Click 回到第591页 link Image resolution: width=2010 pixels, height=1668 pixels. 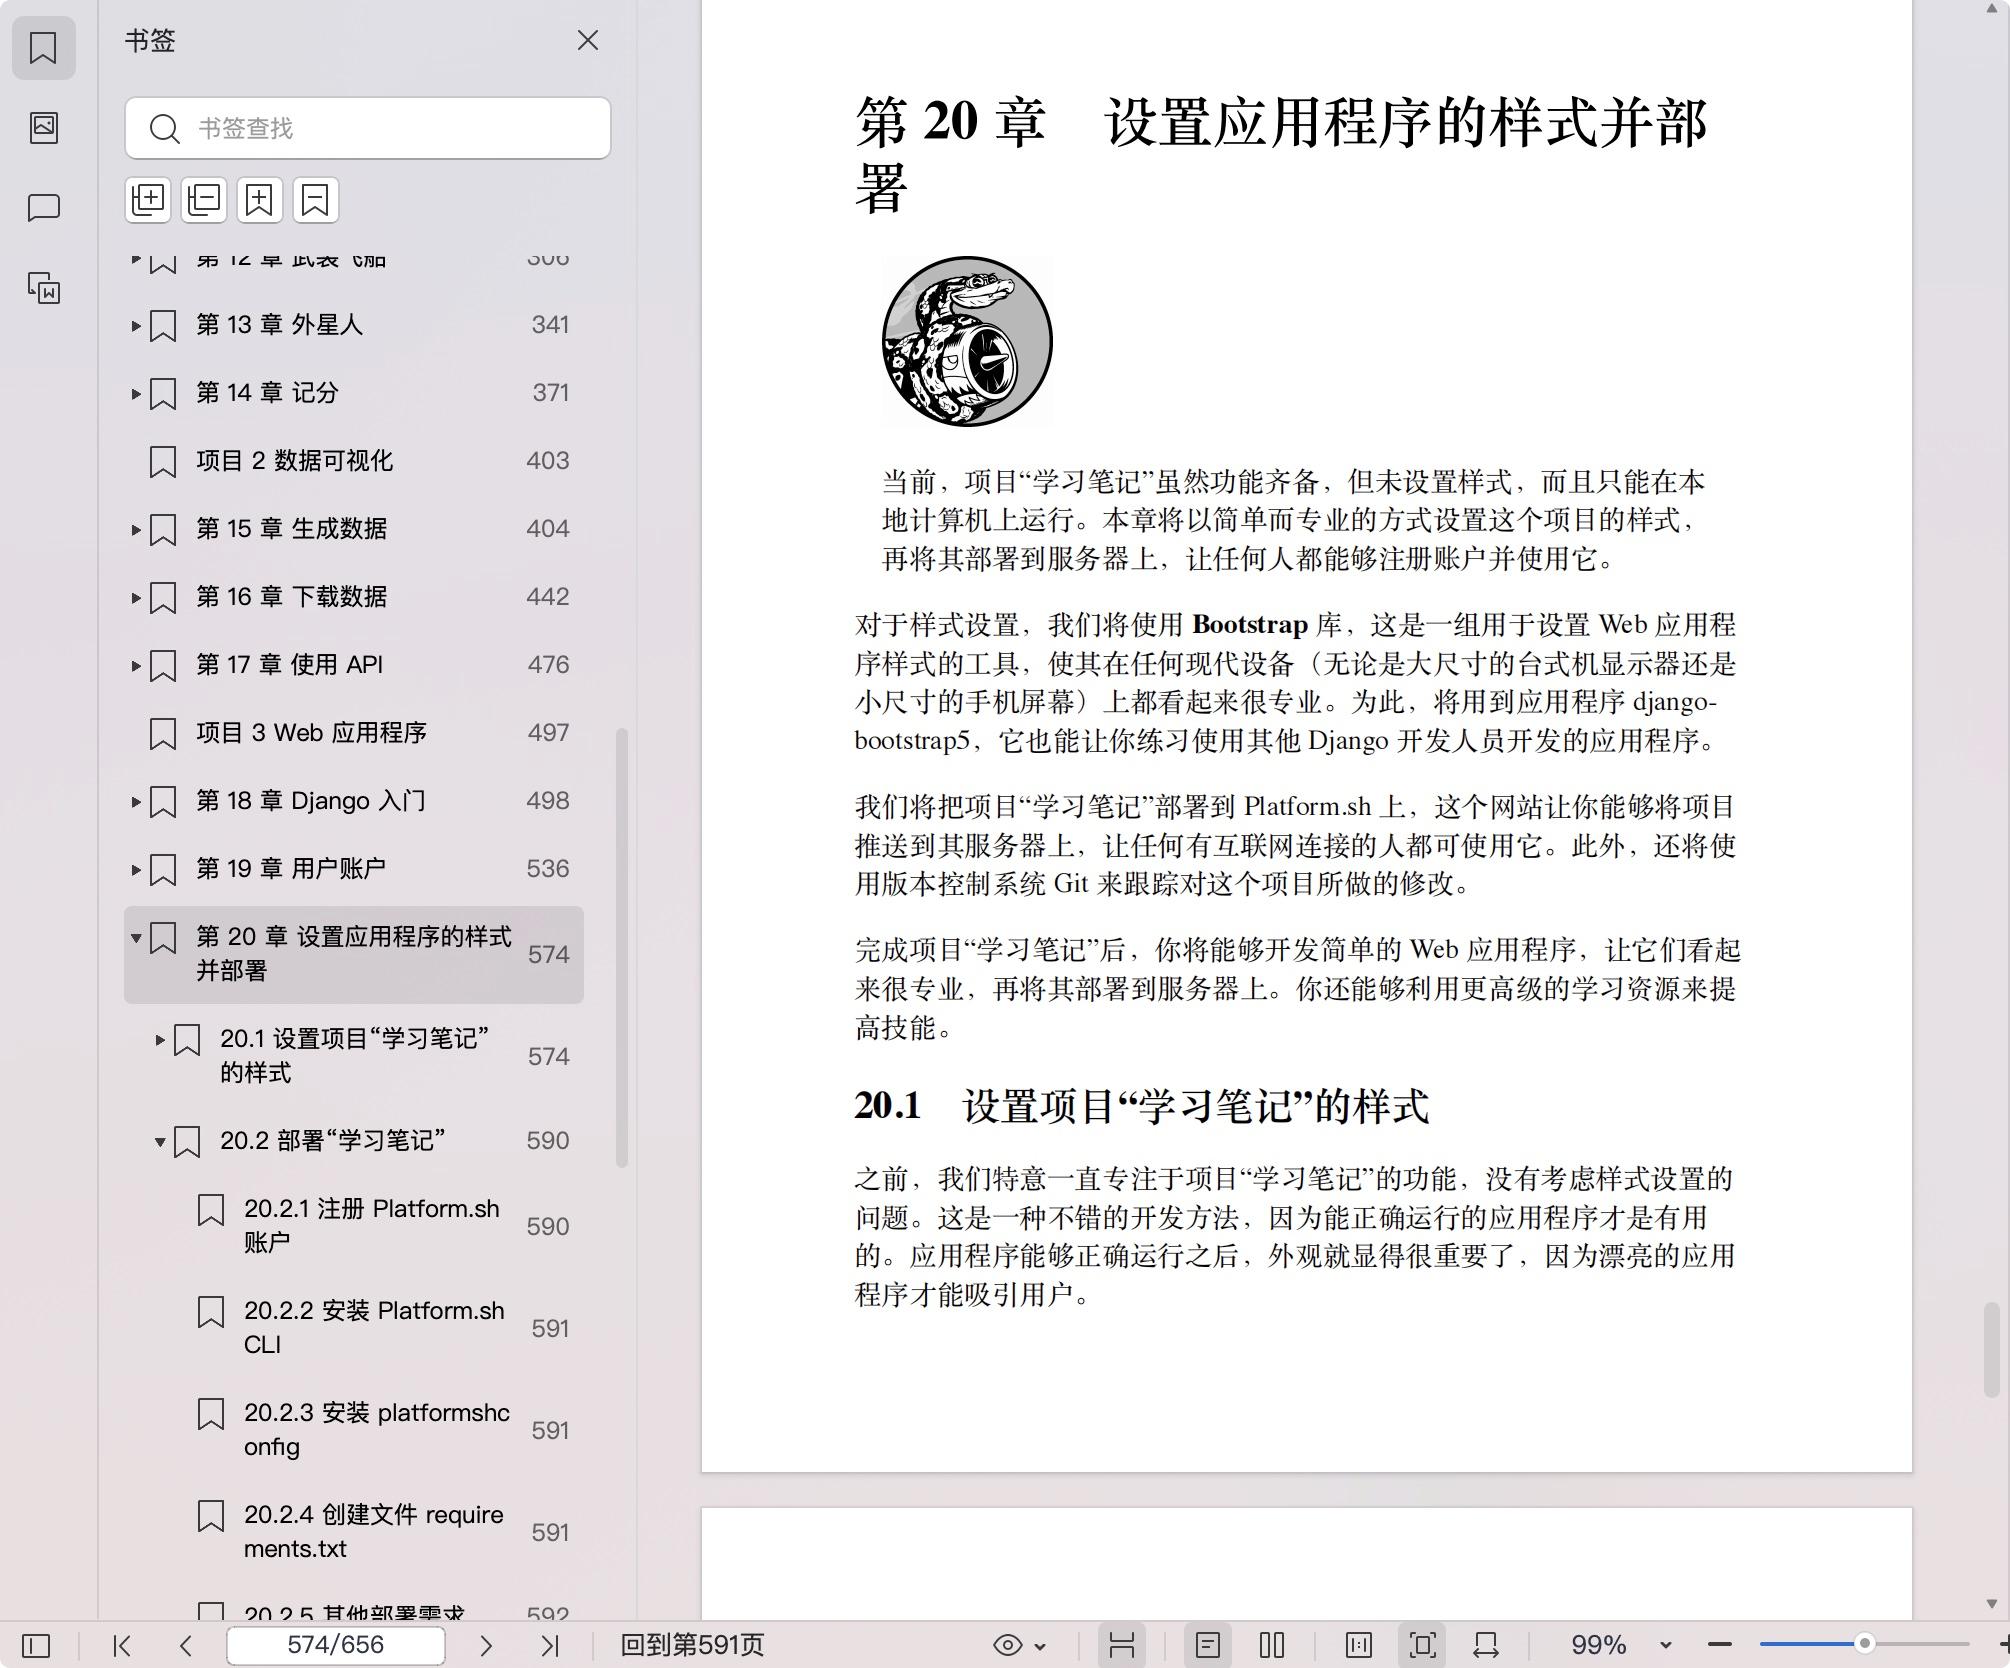(692, 1645)
